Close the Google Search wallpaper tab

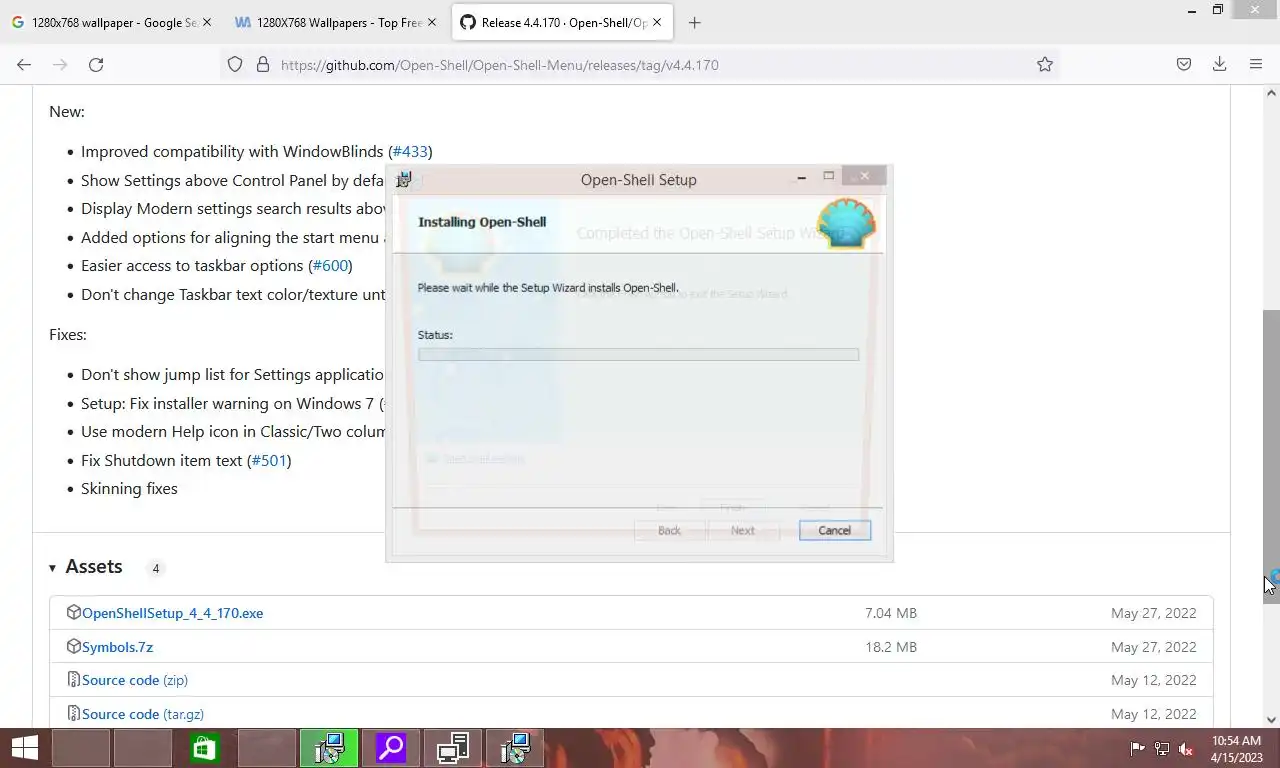[207, 22]
